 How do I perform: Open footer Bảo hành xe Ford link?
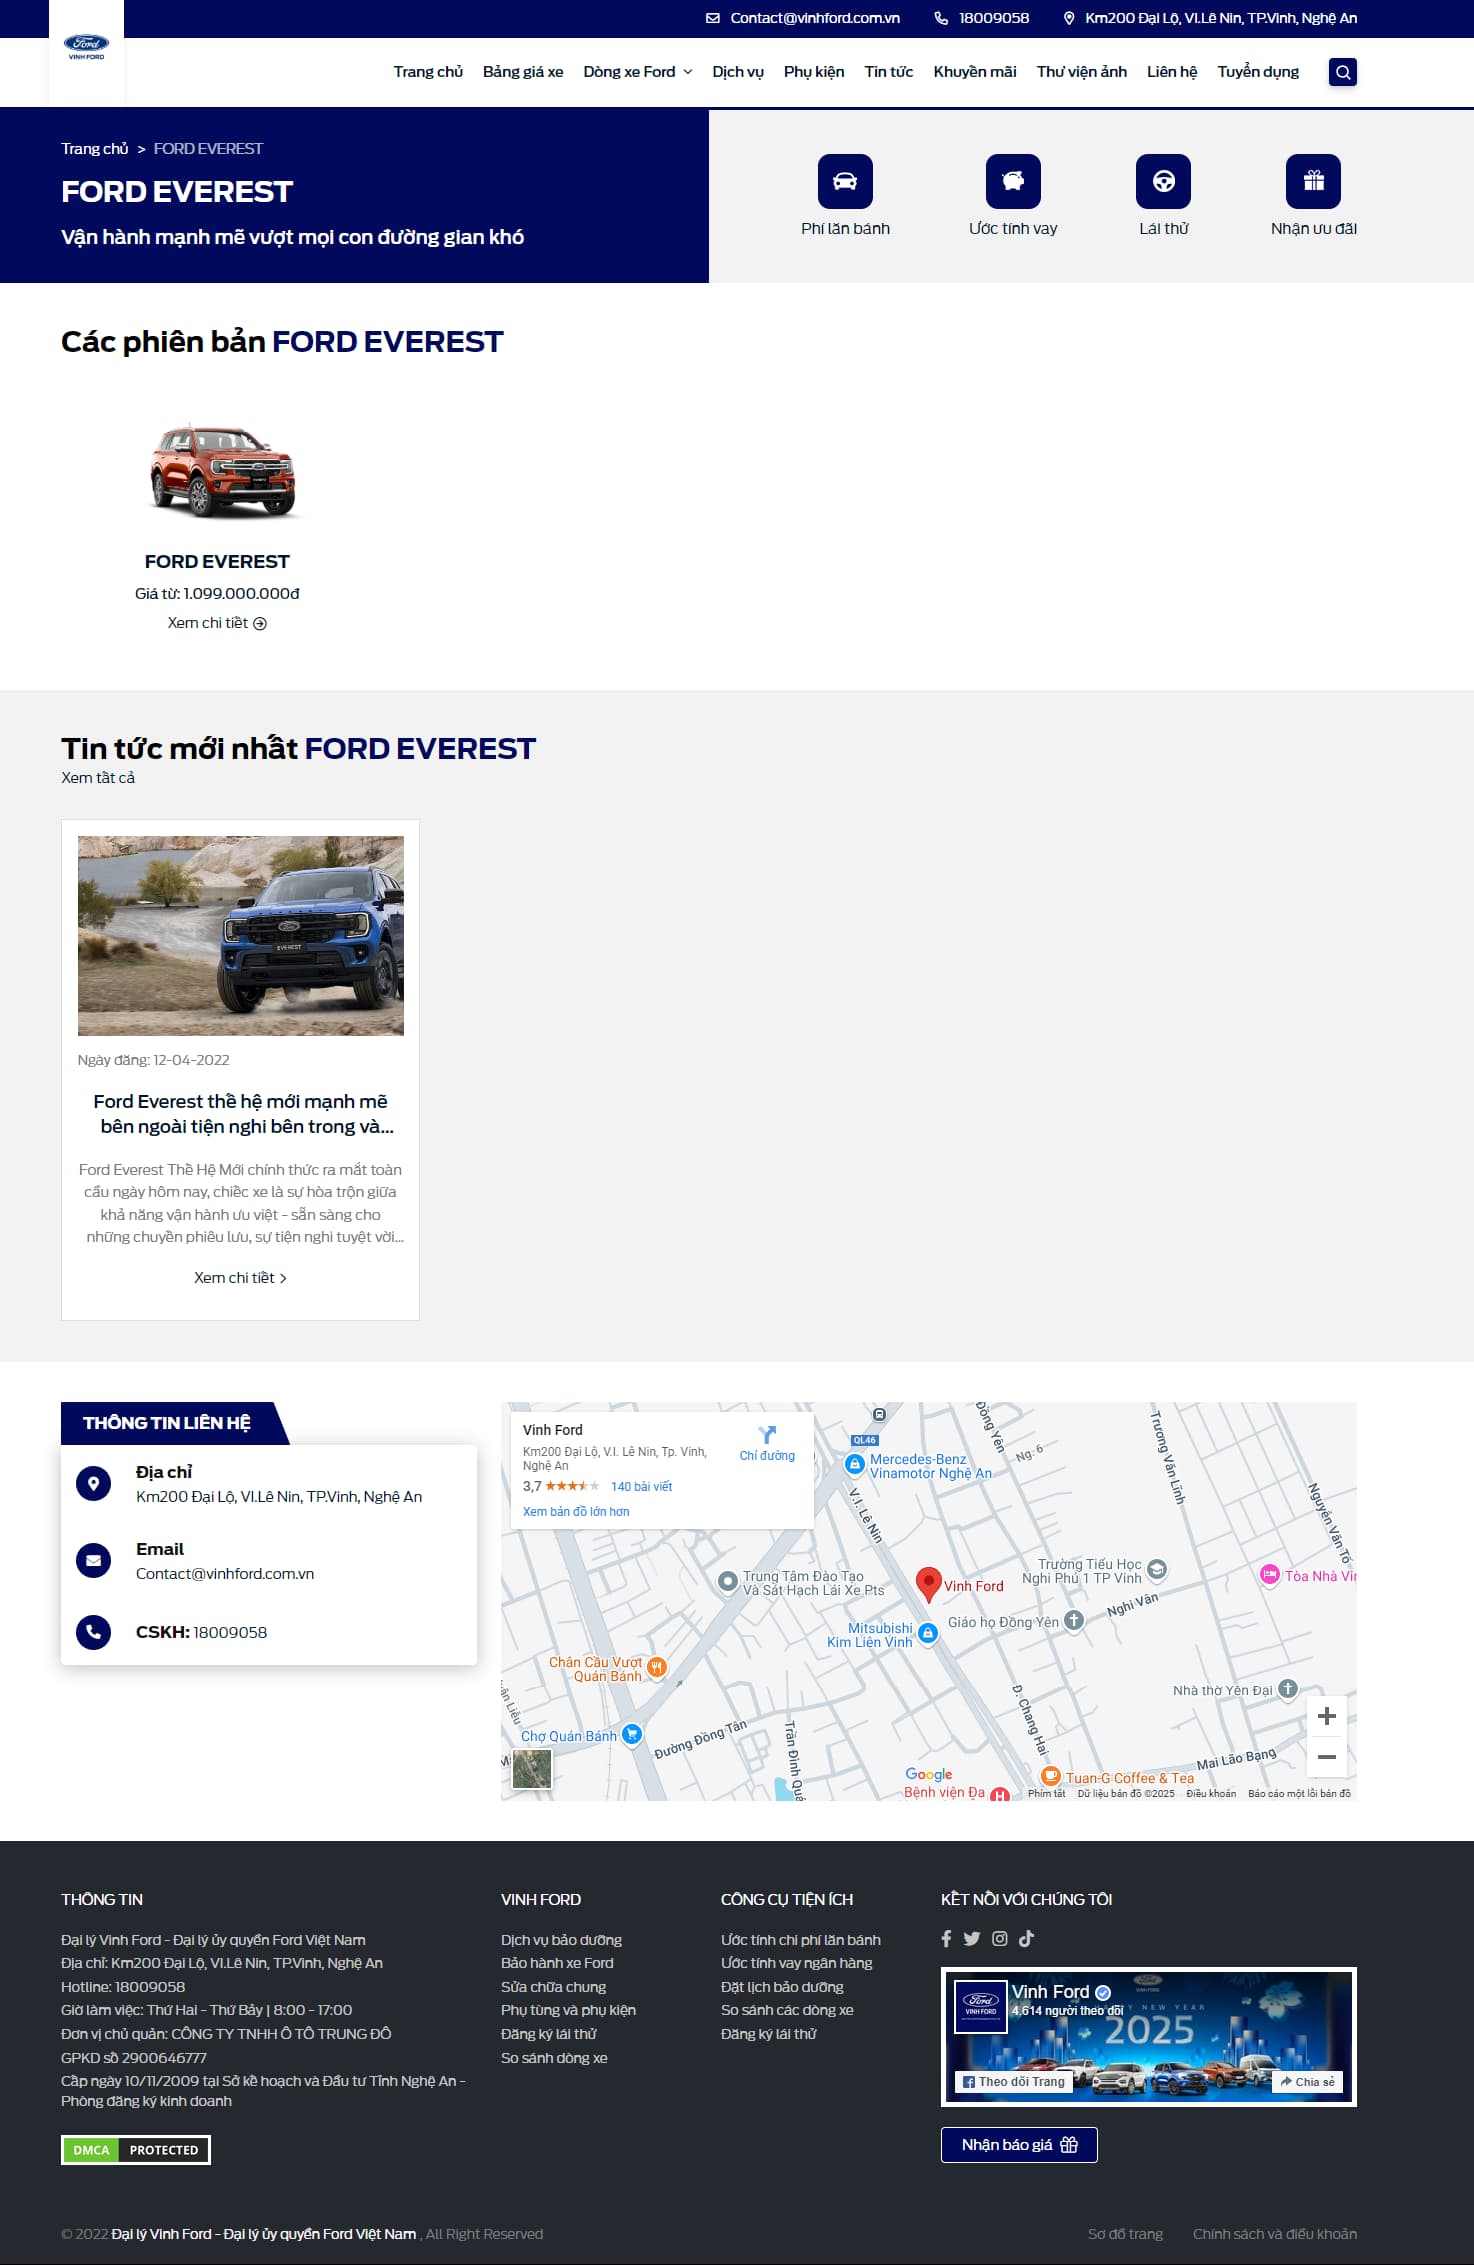(x=557, y=1963)
